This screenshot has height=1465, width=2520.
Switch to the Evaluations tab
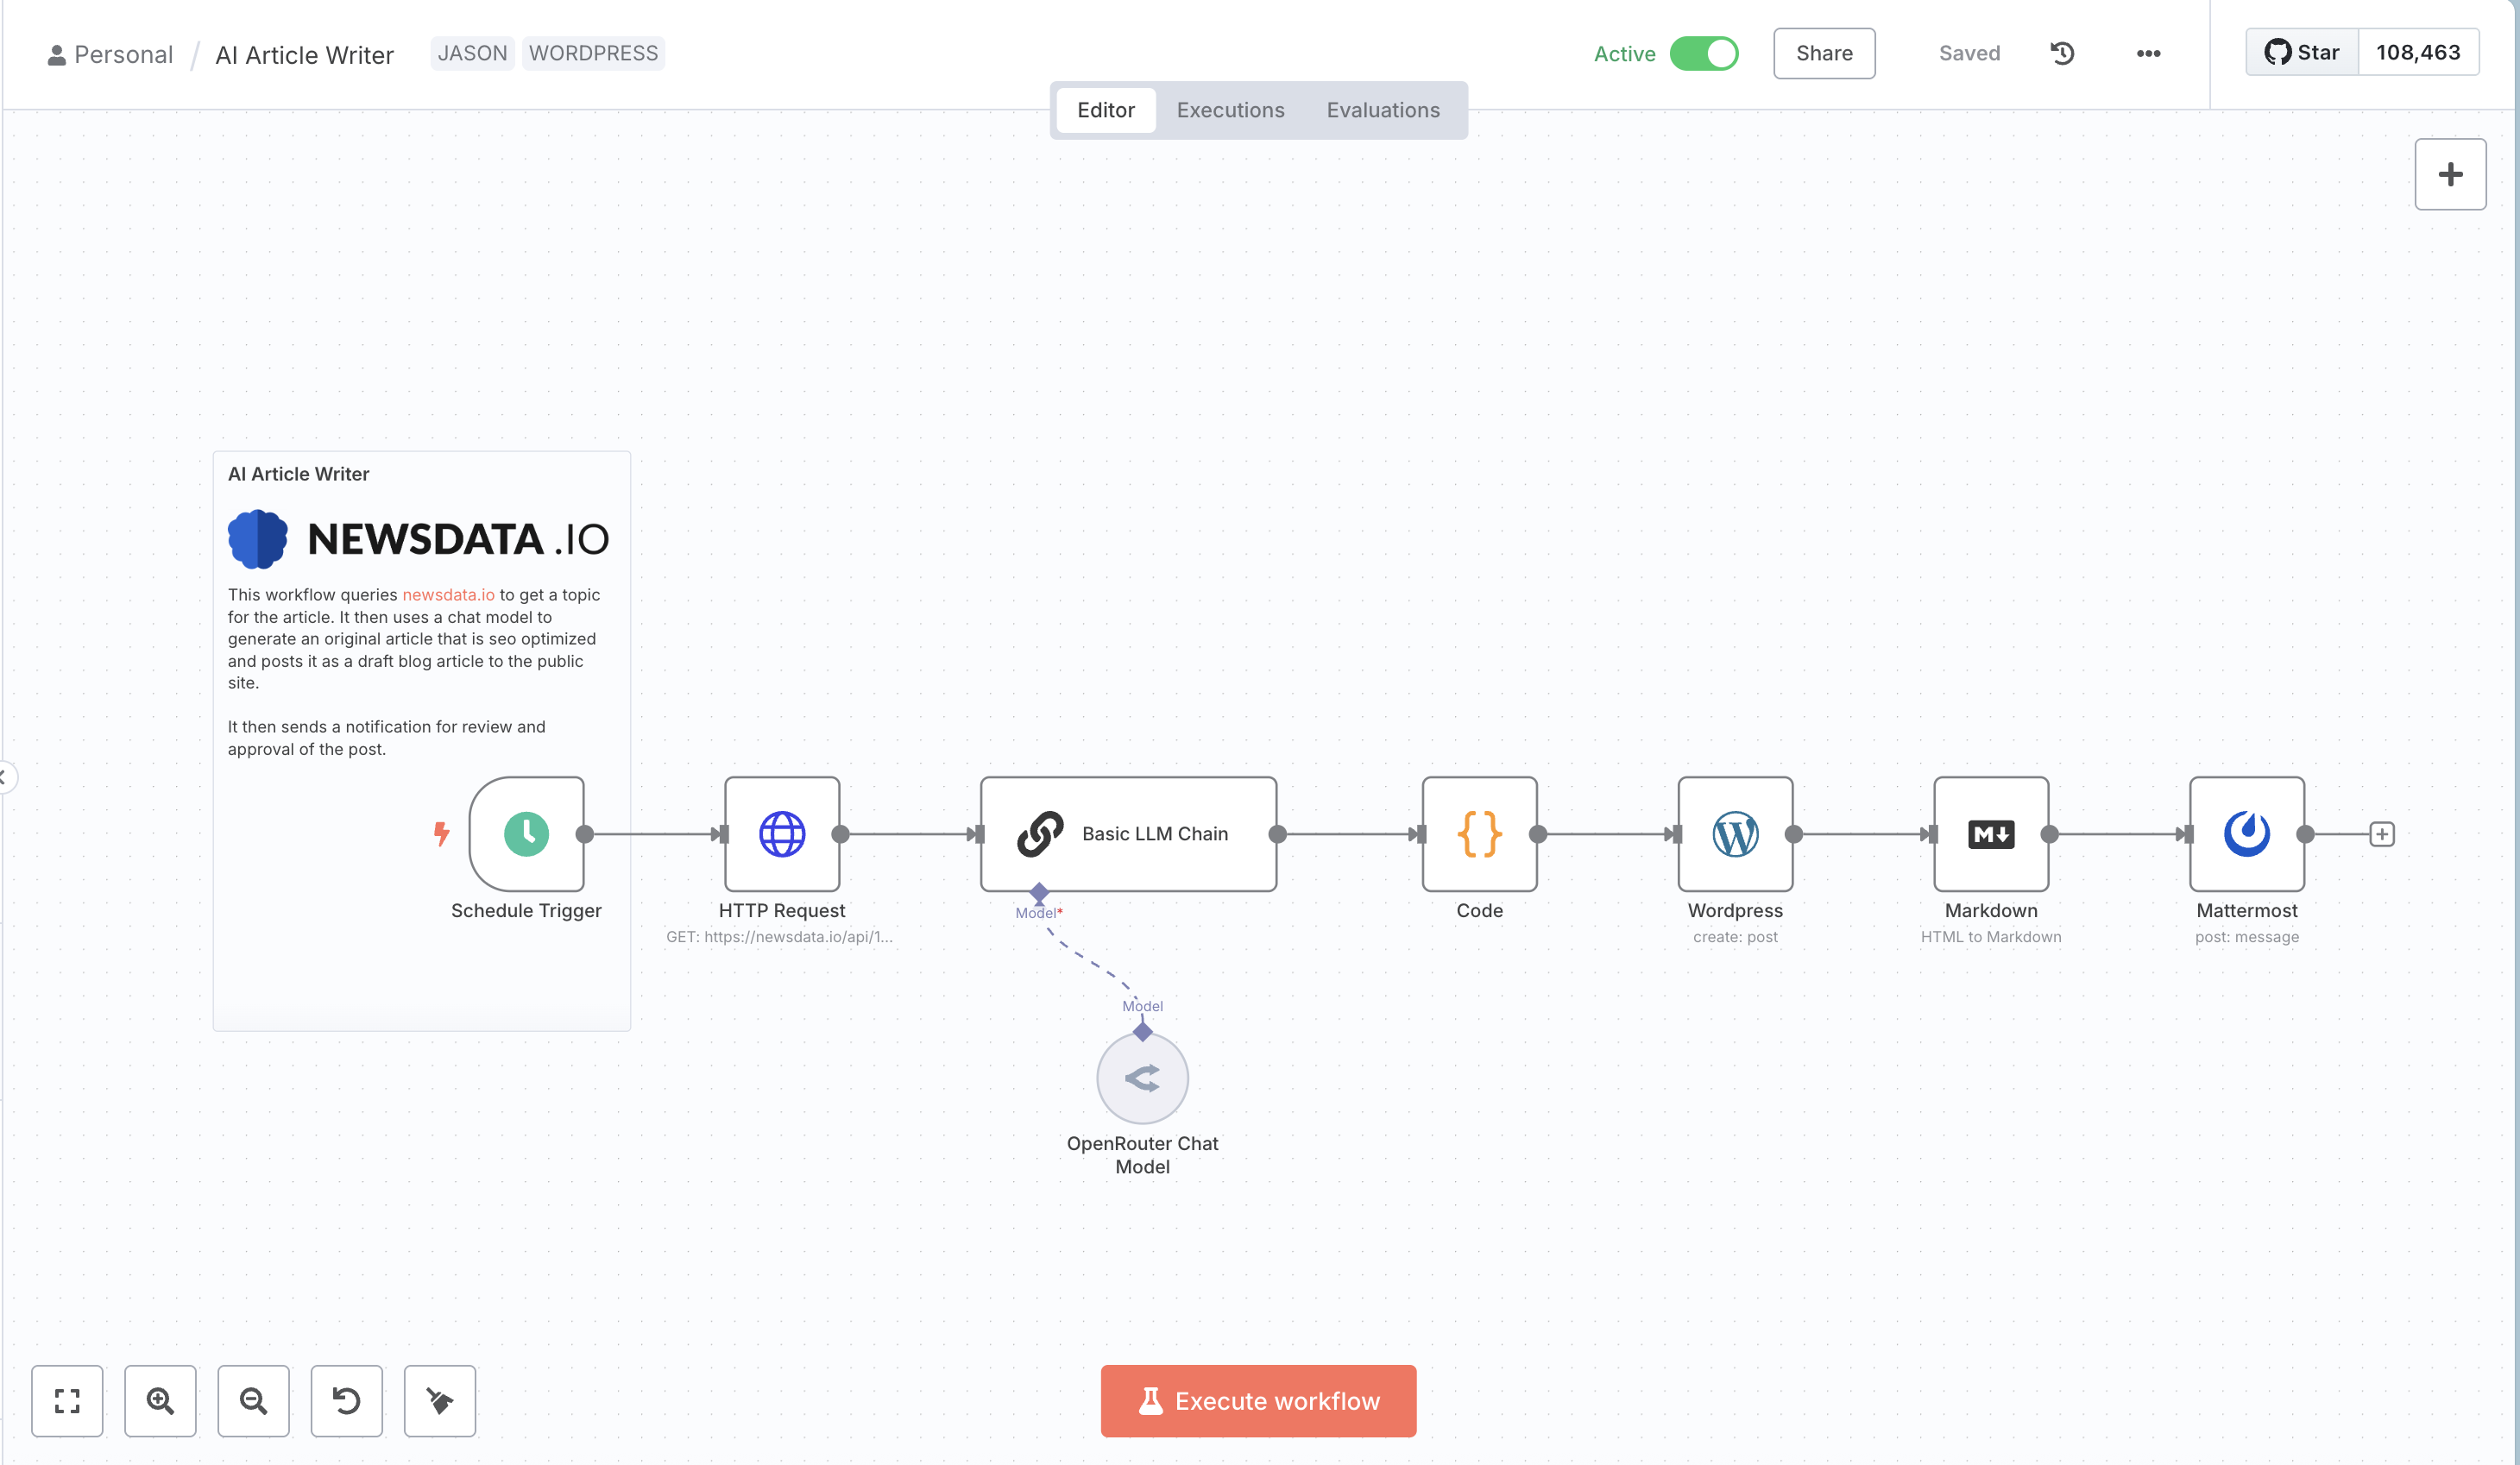coord(1383,110)
